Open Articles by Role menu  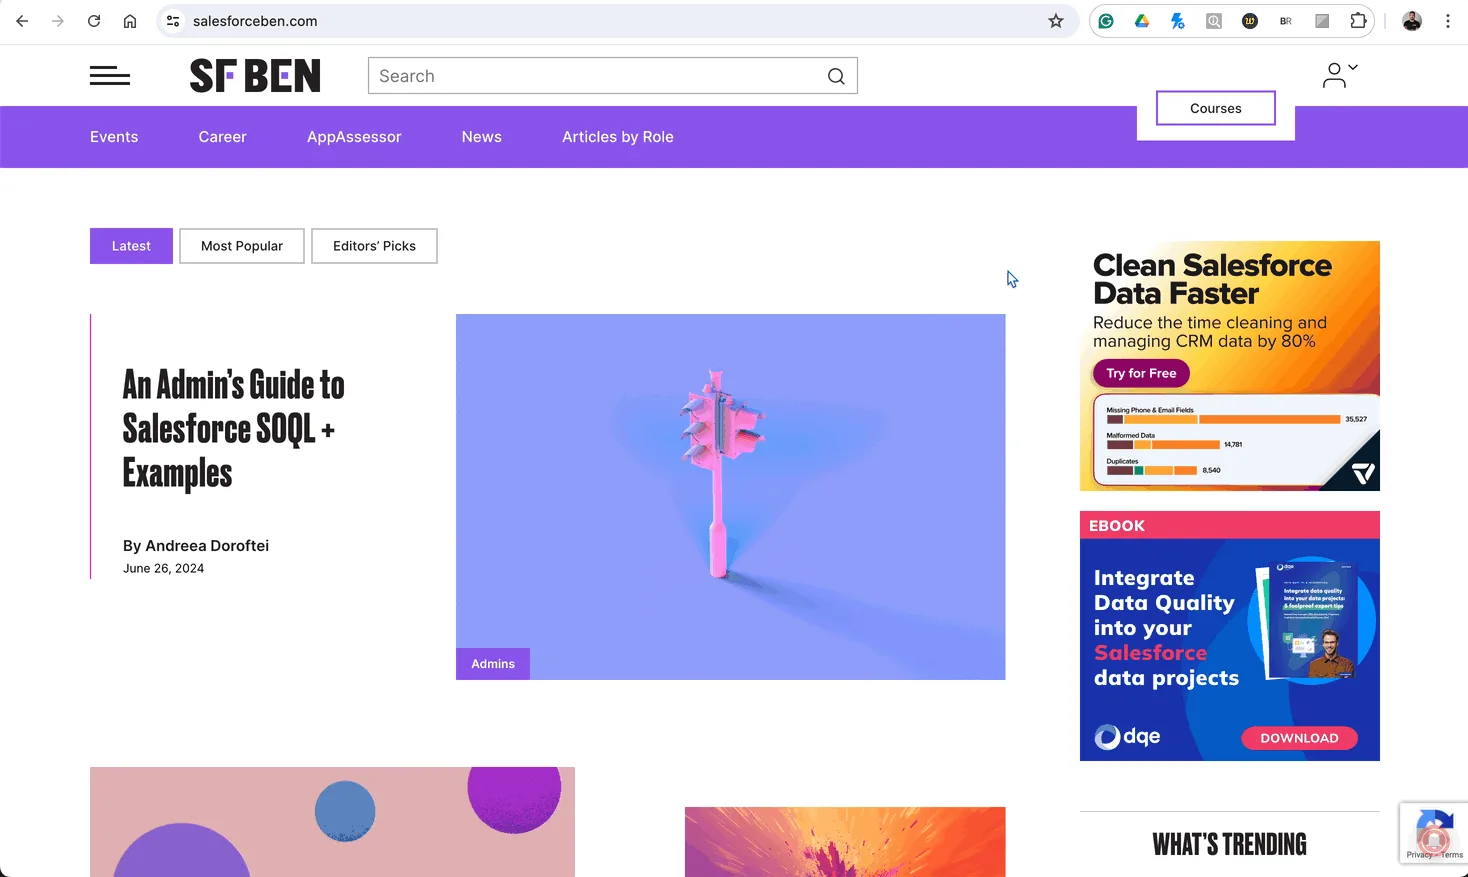[618, 137]
